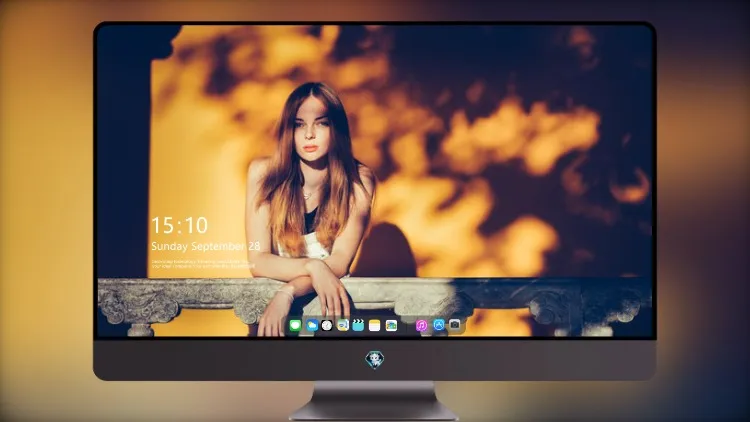Open the blue App Store icon
750x422 pixels.
click(x=439, y=325)
